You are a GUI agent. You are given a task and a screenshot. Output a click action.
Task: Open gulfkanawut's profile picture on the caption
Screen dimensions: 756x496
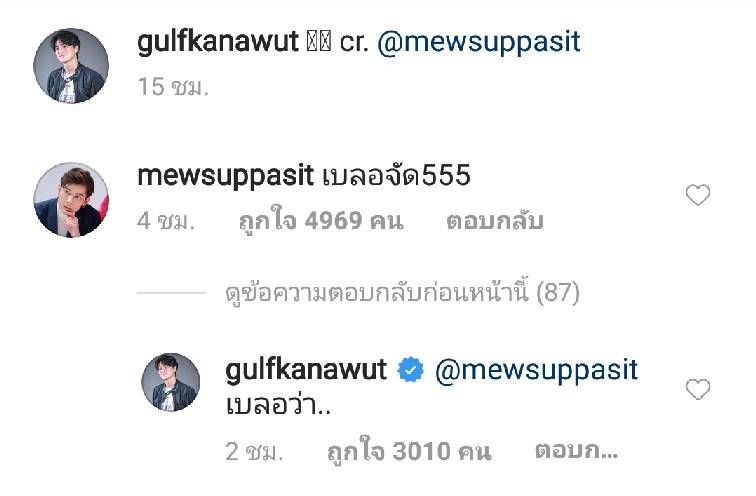(x=71, y=66)
